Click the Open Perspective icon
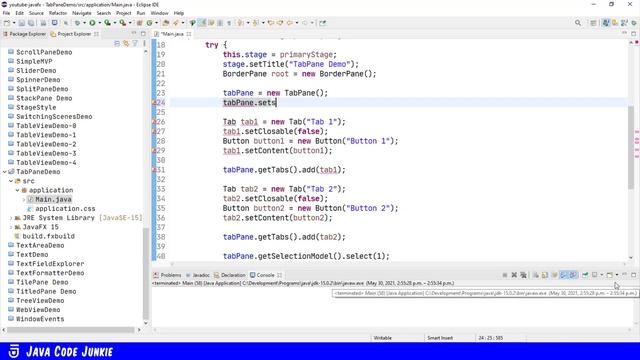The image size is (640, 360). point(593,23)
